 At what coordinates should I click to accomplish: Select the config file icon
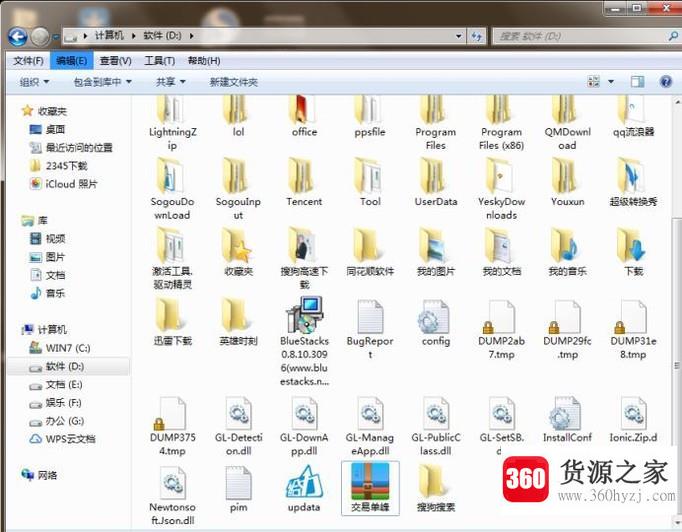433,318
